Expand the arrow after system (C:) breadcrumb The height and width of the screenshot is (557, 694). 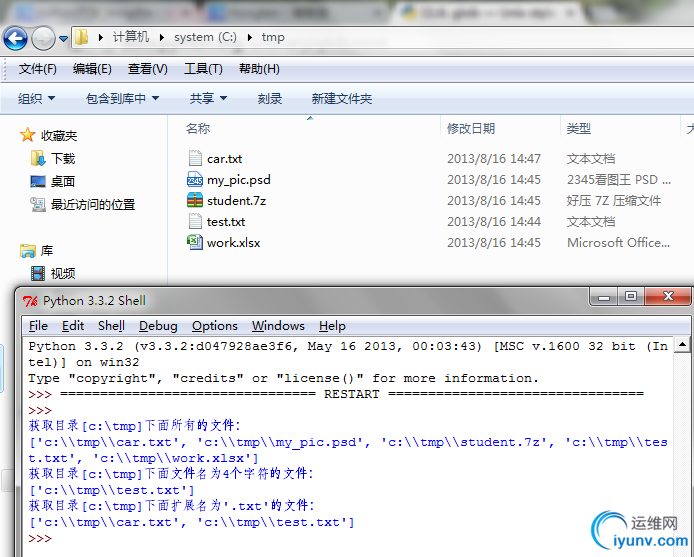tap(250, 38)
